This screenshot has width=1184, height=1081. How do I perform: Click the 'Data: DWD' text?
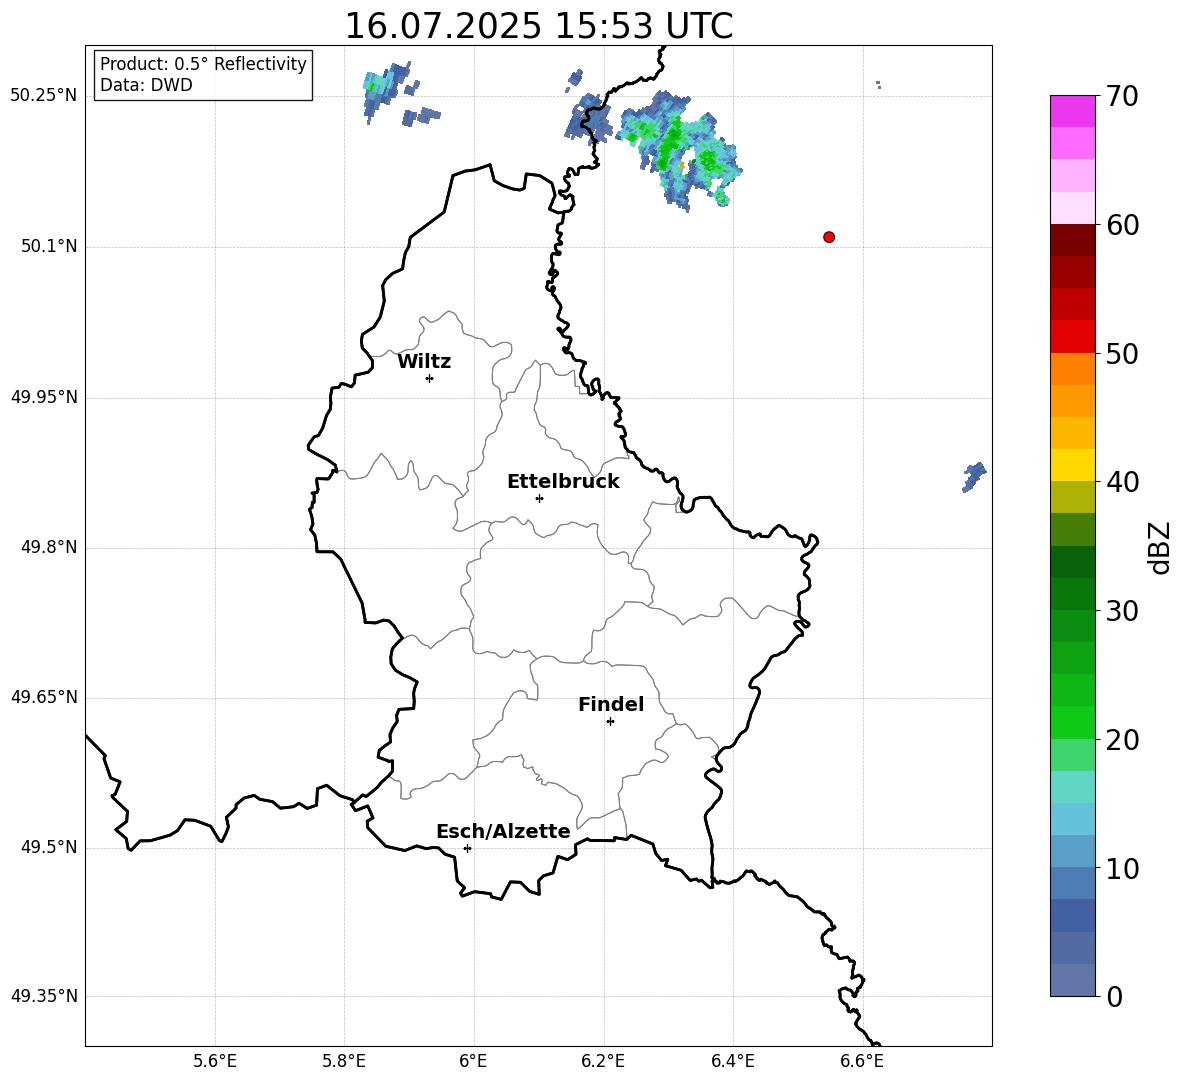coord(146,85)
